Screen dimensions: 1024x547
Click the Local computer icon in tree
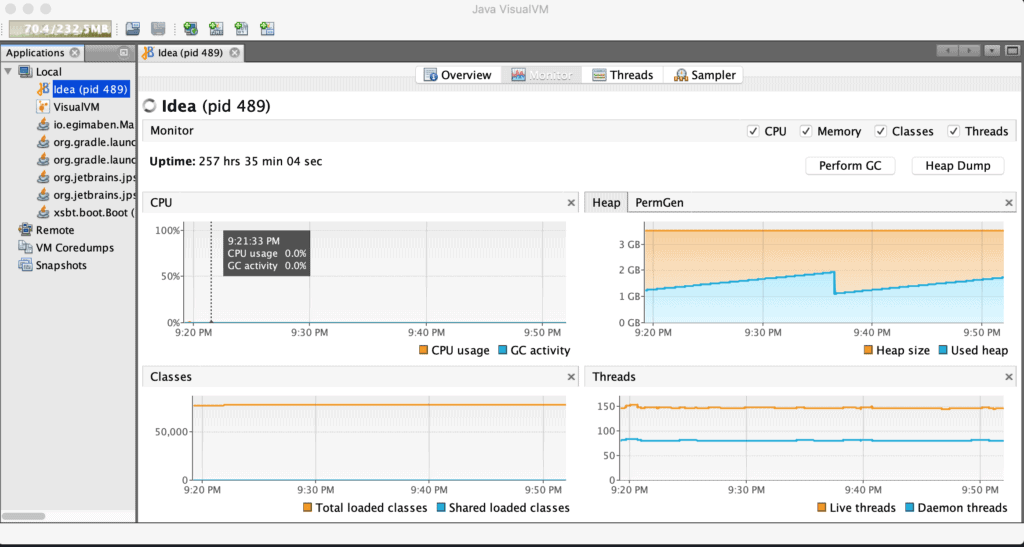click(25, 72)
